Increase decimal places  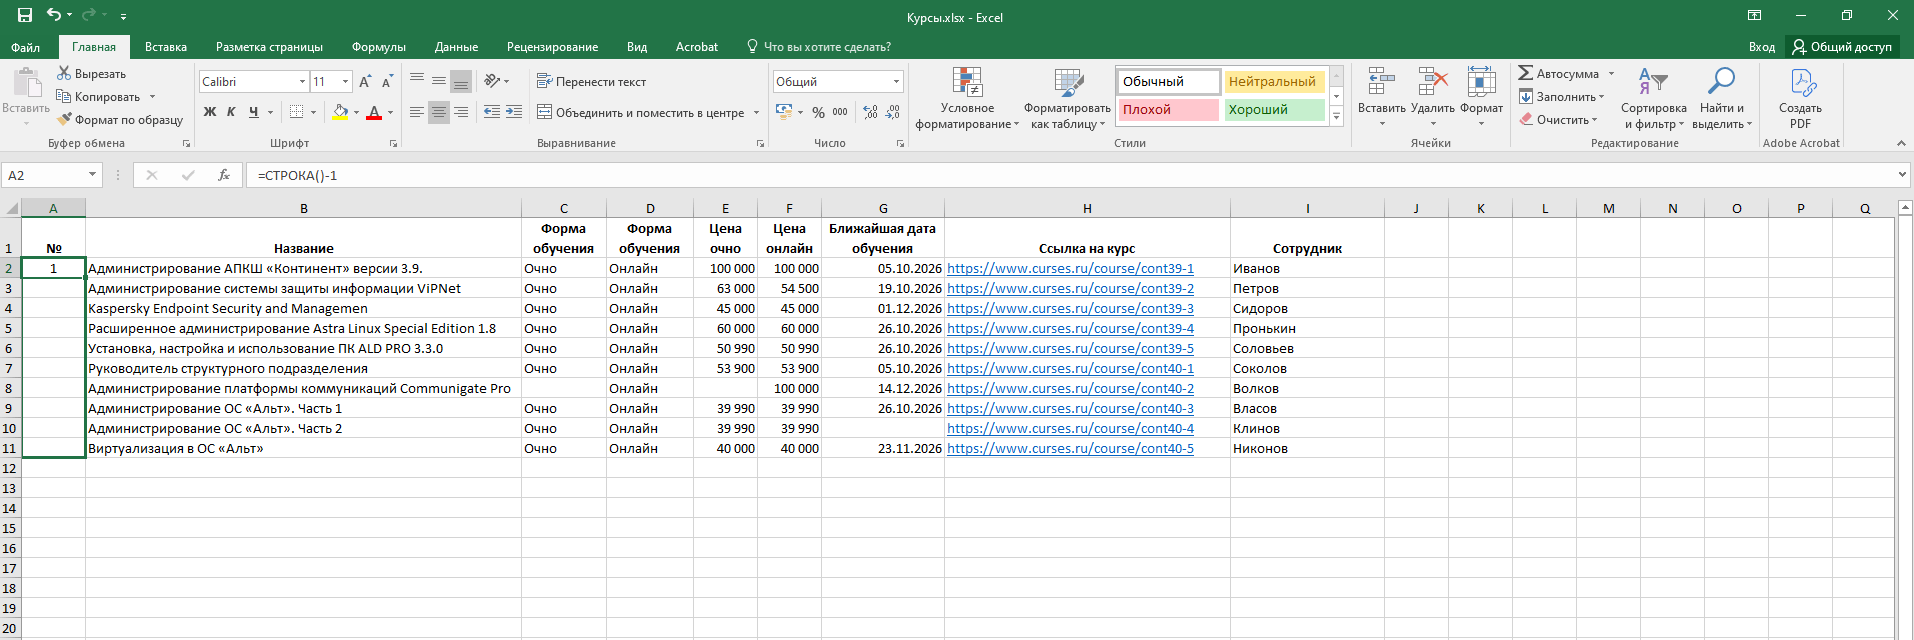(870, 112)
